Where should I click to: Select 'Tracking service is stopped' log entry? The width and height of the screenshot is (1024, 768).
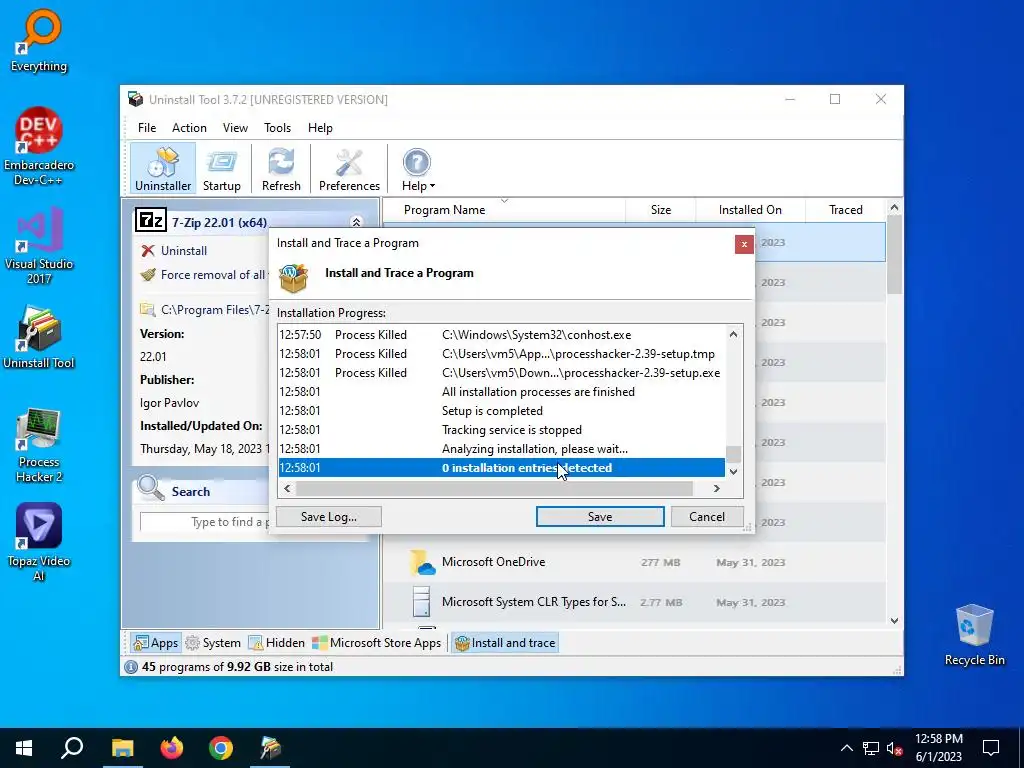(502, 430)
